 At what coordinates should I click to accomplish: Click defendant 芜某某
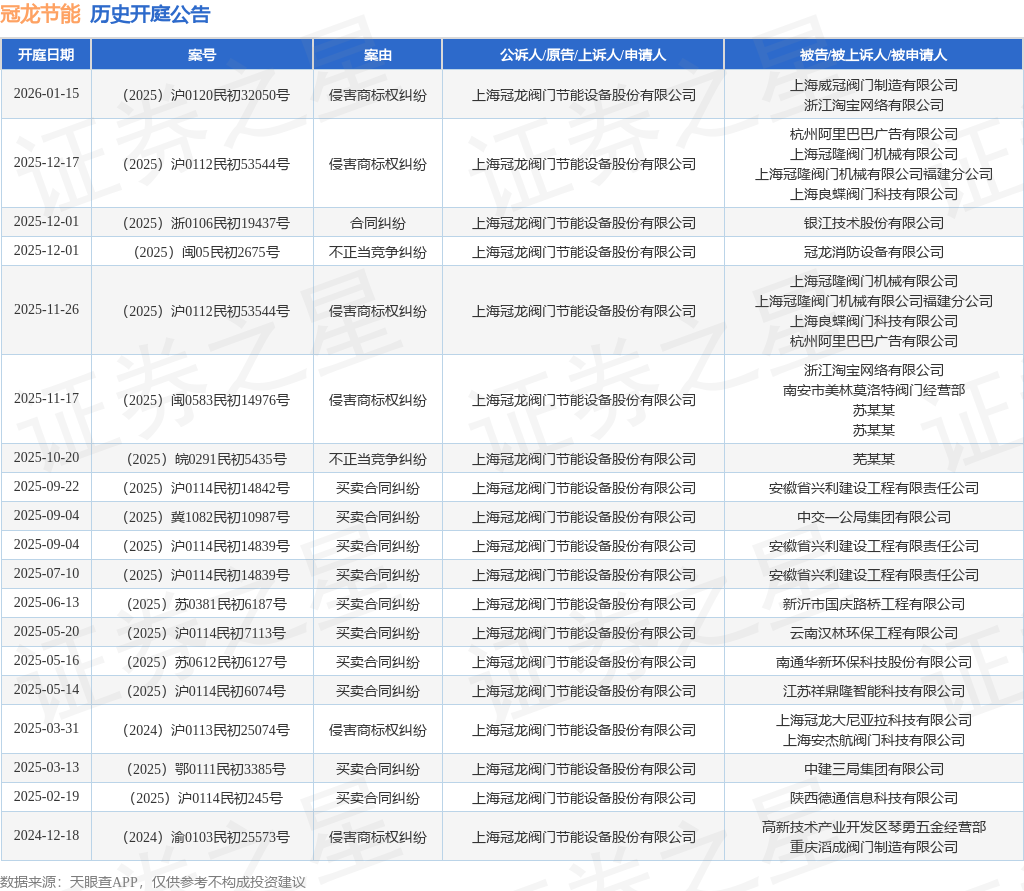[874, 459]
